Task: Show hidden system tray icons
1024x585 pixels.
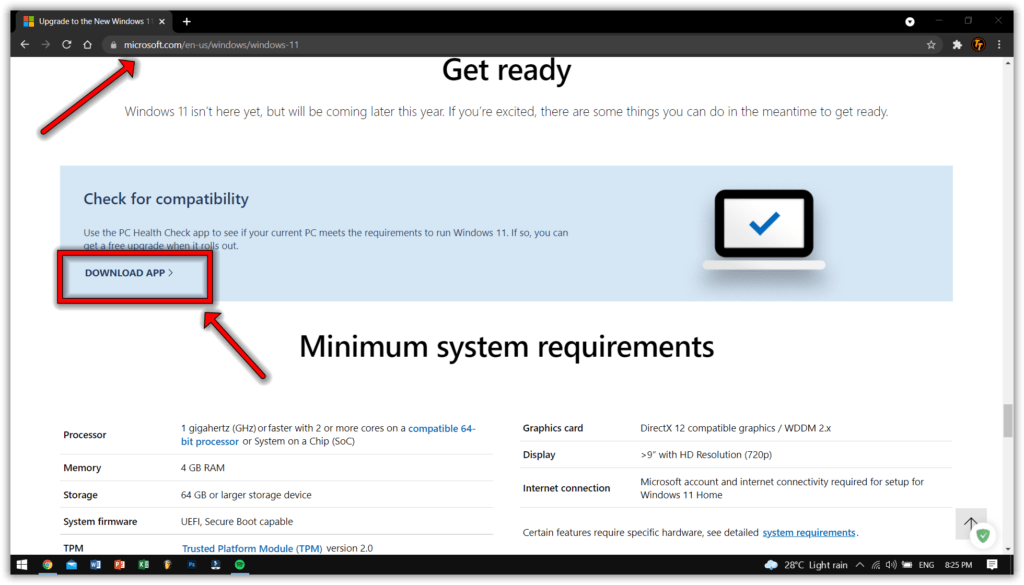Action: click(x=860, y=565)
